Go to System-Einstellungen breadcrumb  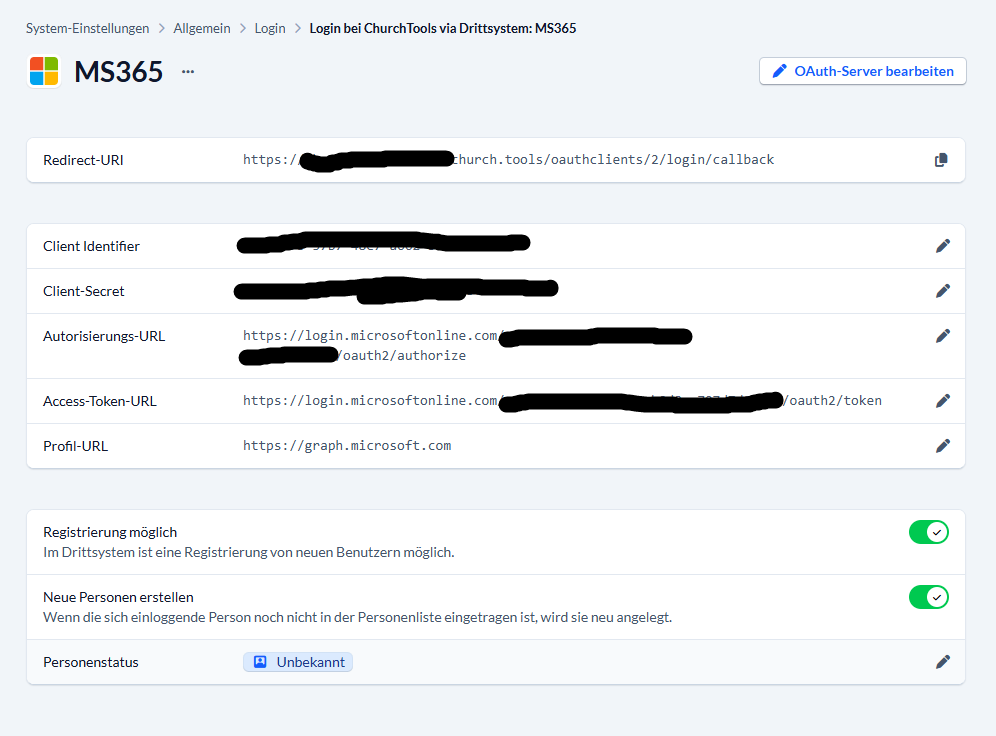88,28
